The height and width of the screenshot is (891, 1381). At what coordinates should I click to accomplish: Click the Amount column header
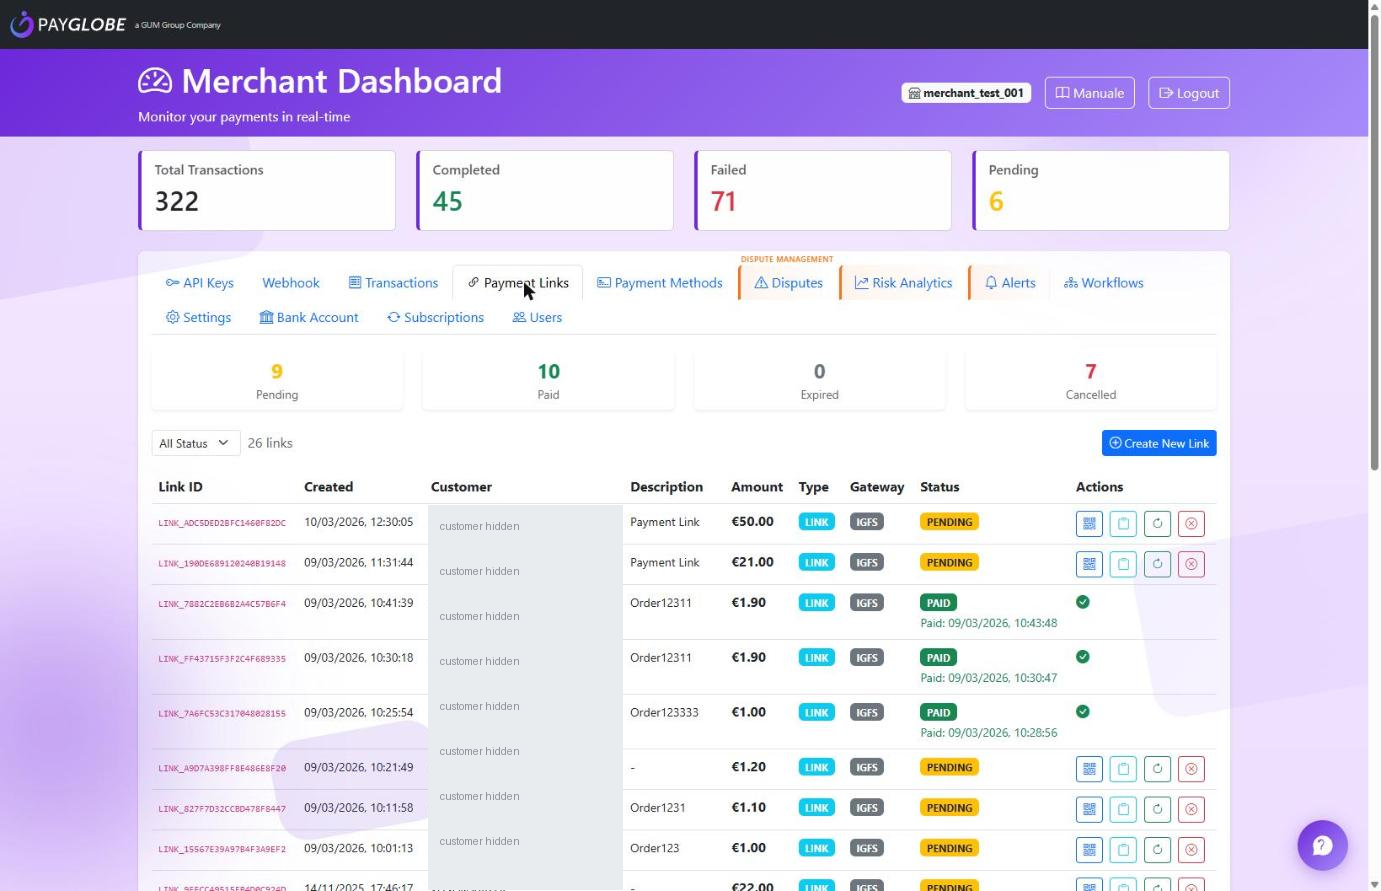pos(757,487)
